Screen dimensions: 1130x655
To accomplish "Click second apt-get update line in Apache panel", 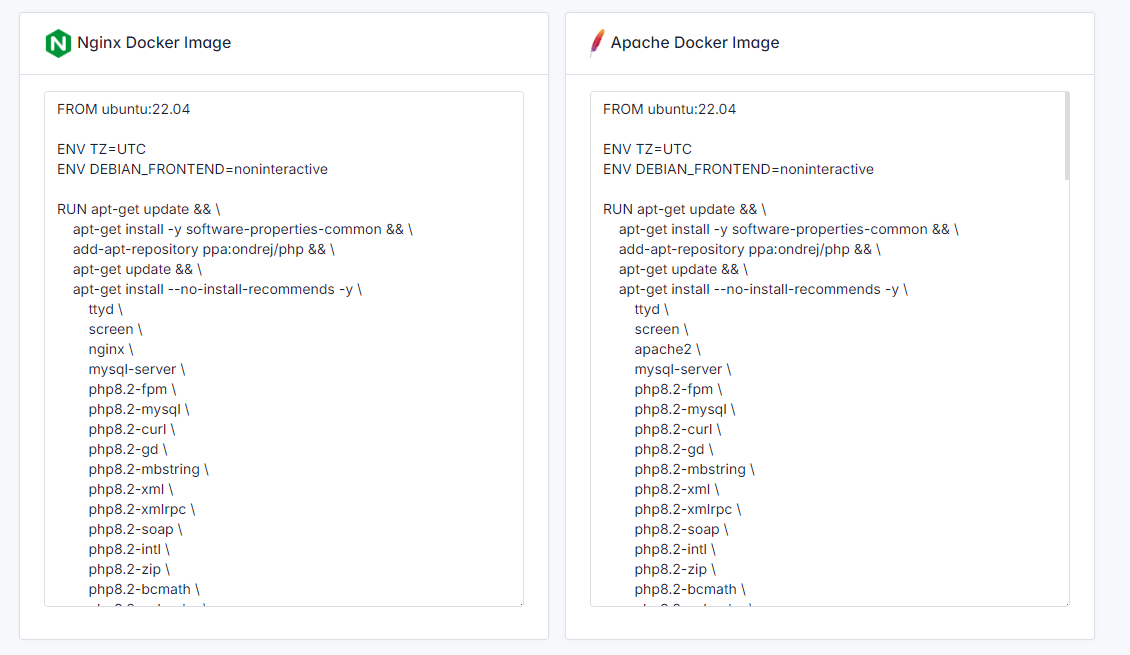I will point(683,269).
